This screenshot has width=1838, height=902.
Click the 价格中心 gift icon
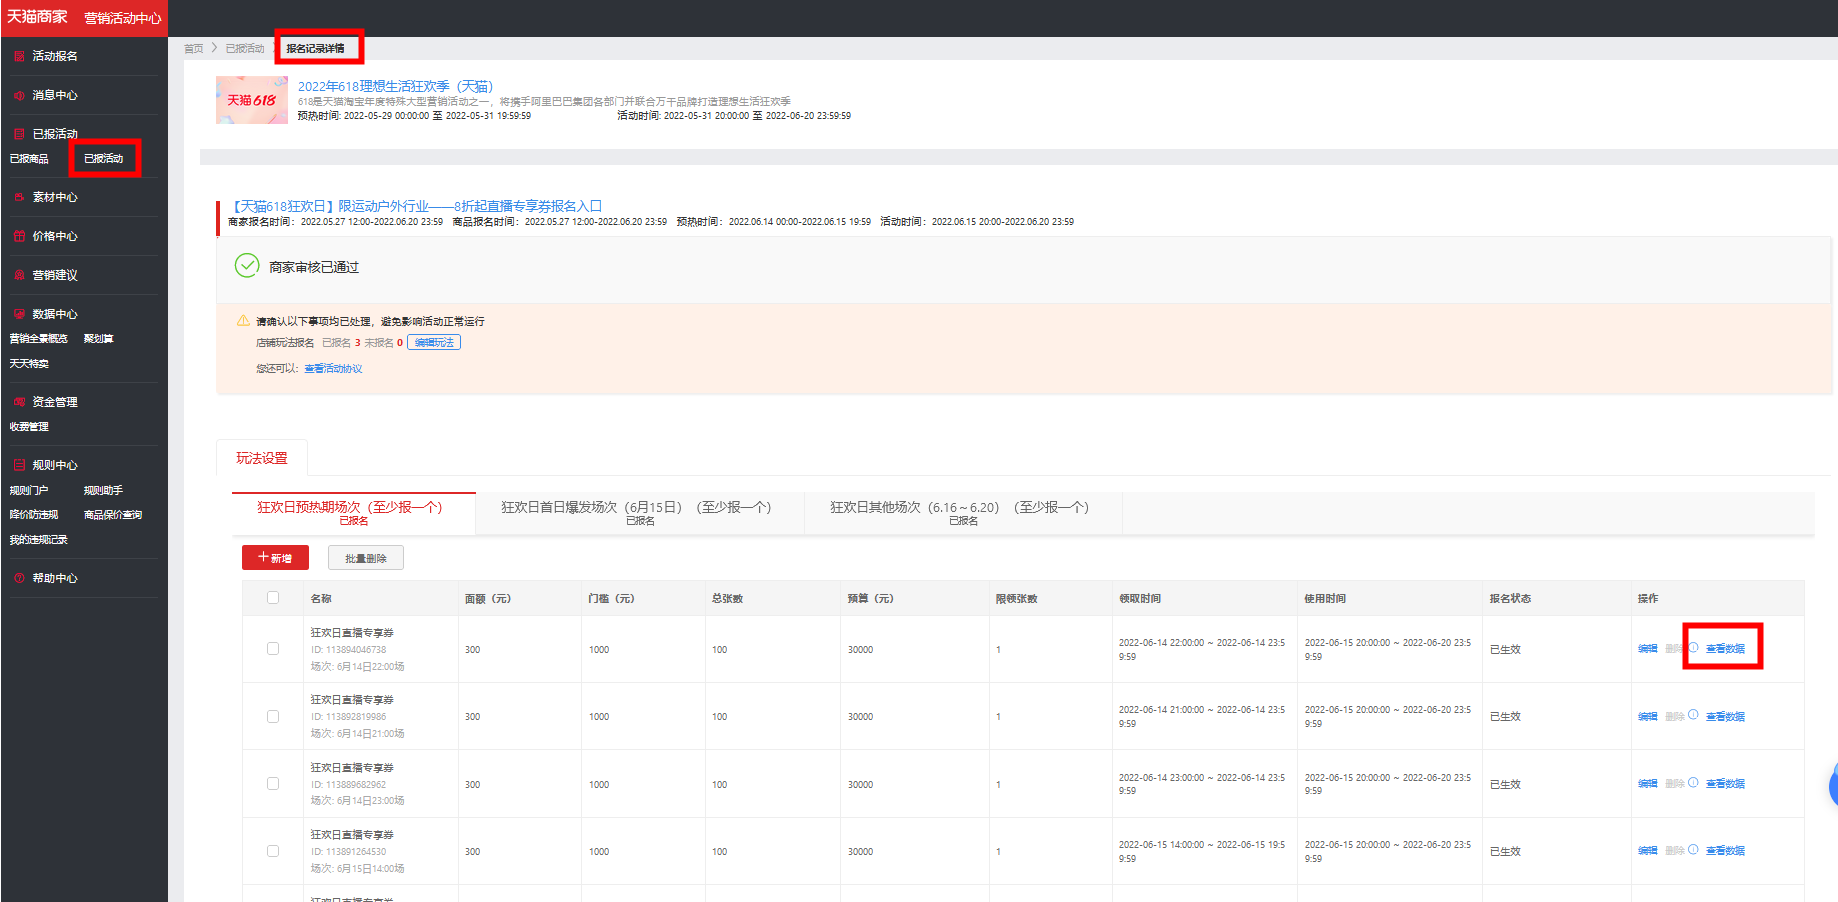point(19,236)
